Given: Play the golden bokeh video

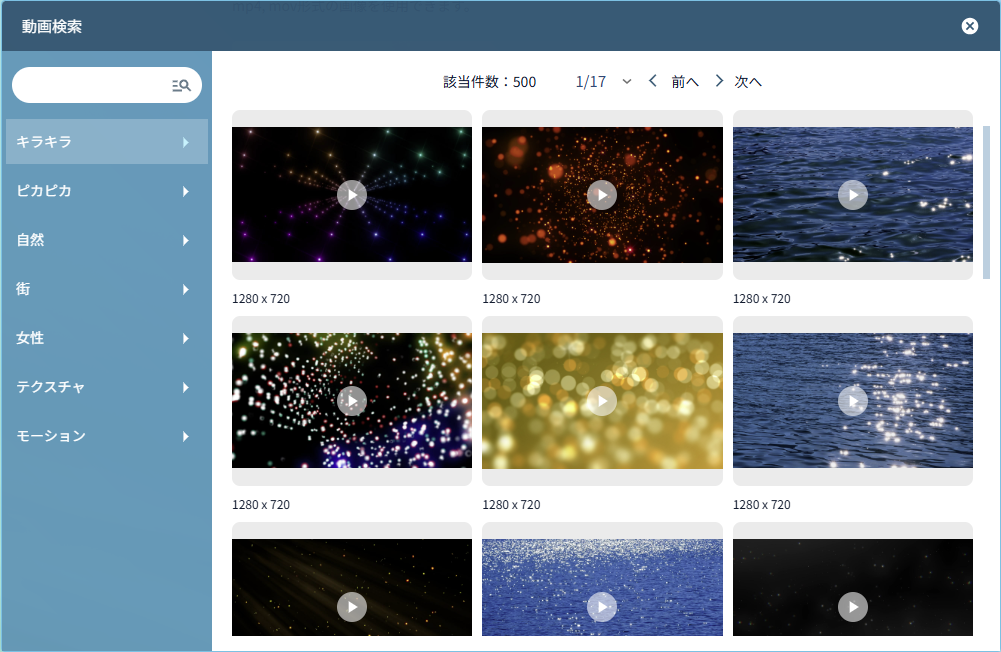Looking at the screenshot, I should point(602,401).
